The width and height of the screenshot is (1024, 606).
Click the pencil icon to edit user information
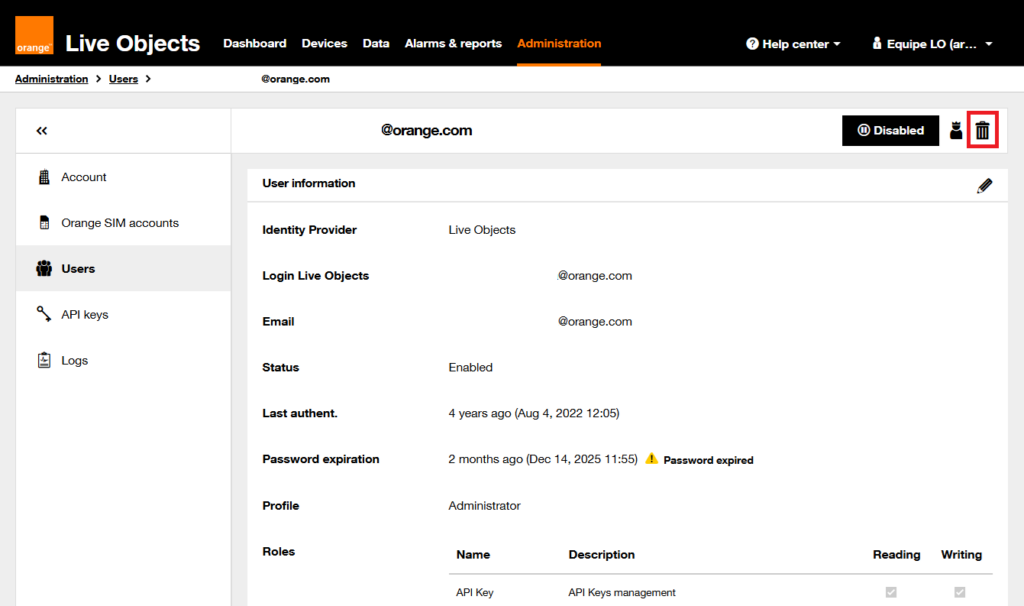tap(984, 185)
